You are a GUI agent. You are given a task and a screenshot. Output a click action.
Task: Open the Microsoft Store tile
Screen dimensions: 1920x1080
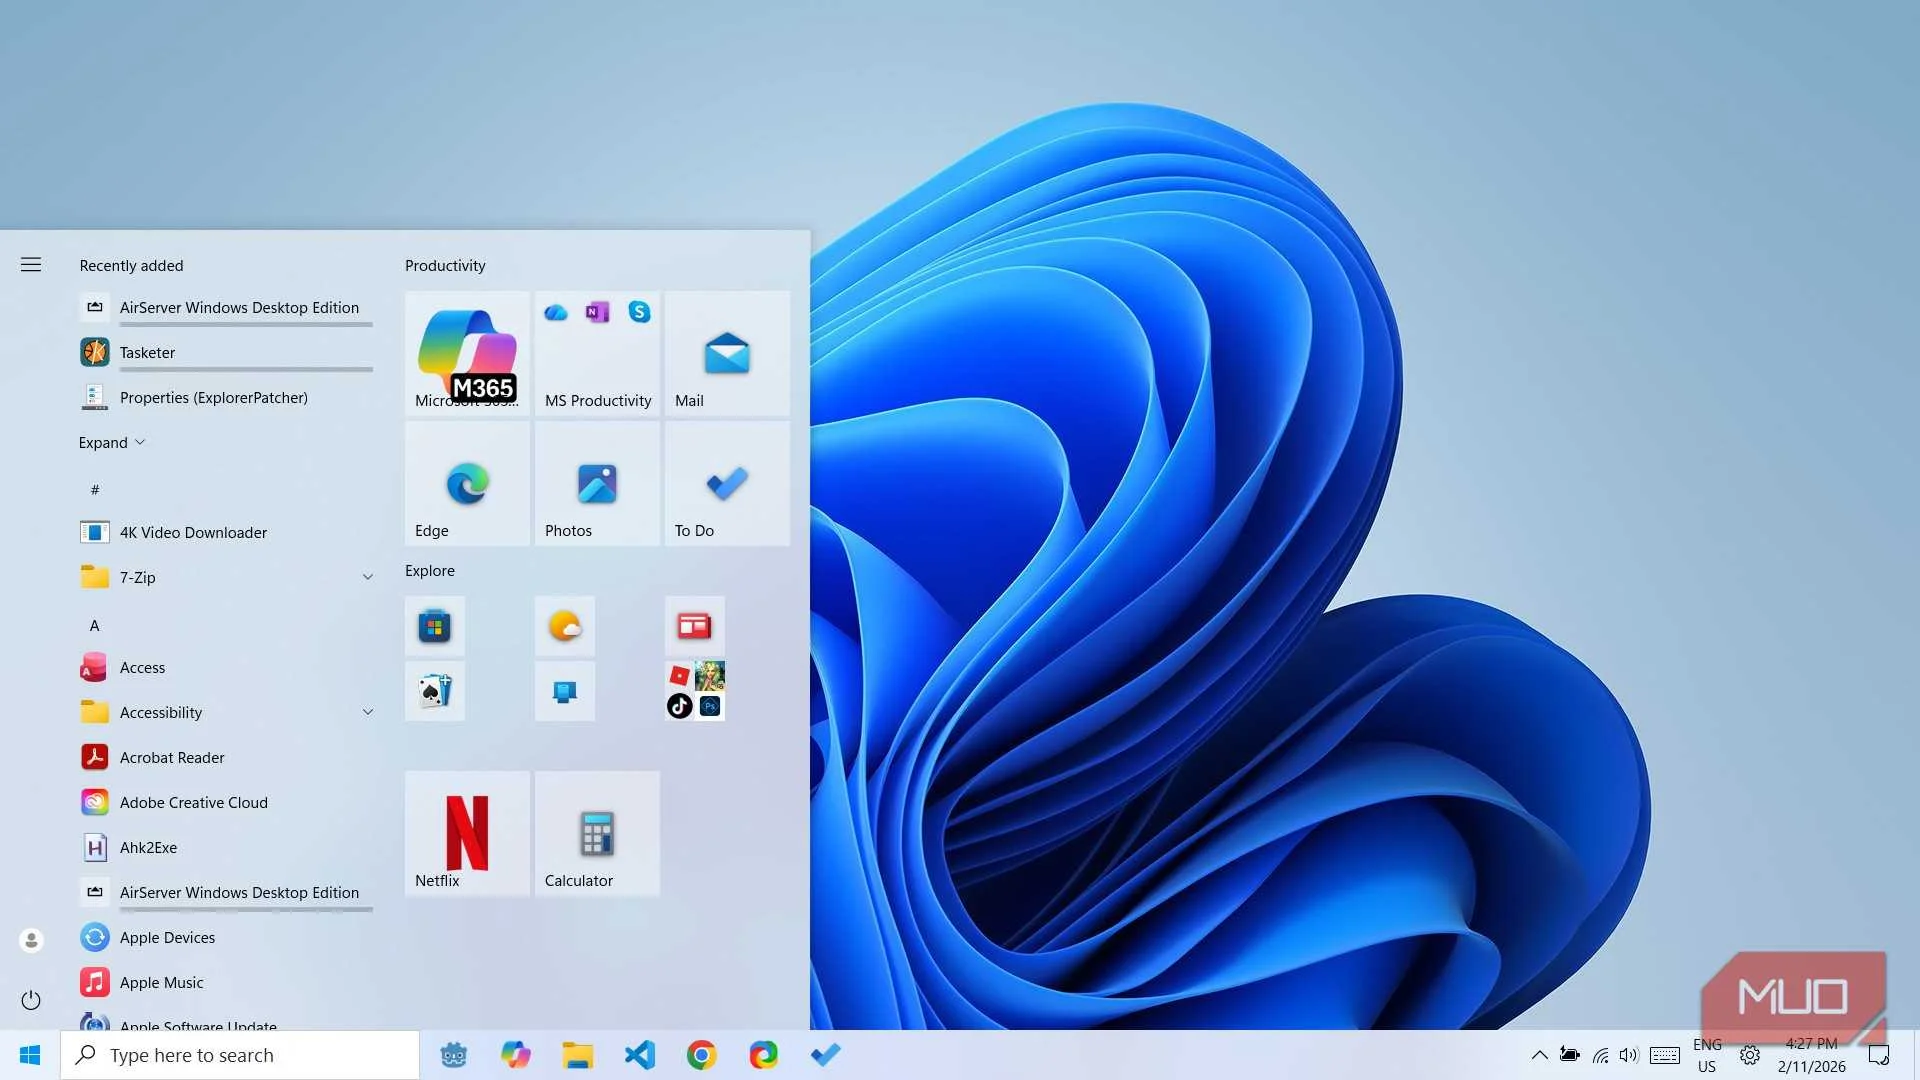[x=434, y=626]
